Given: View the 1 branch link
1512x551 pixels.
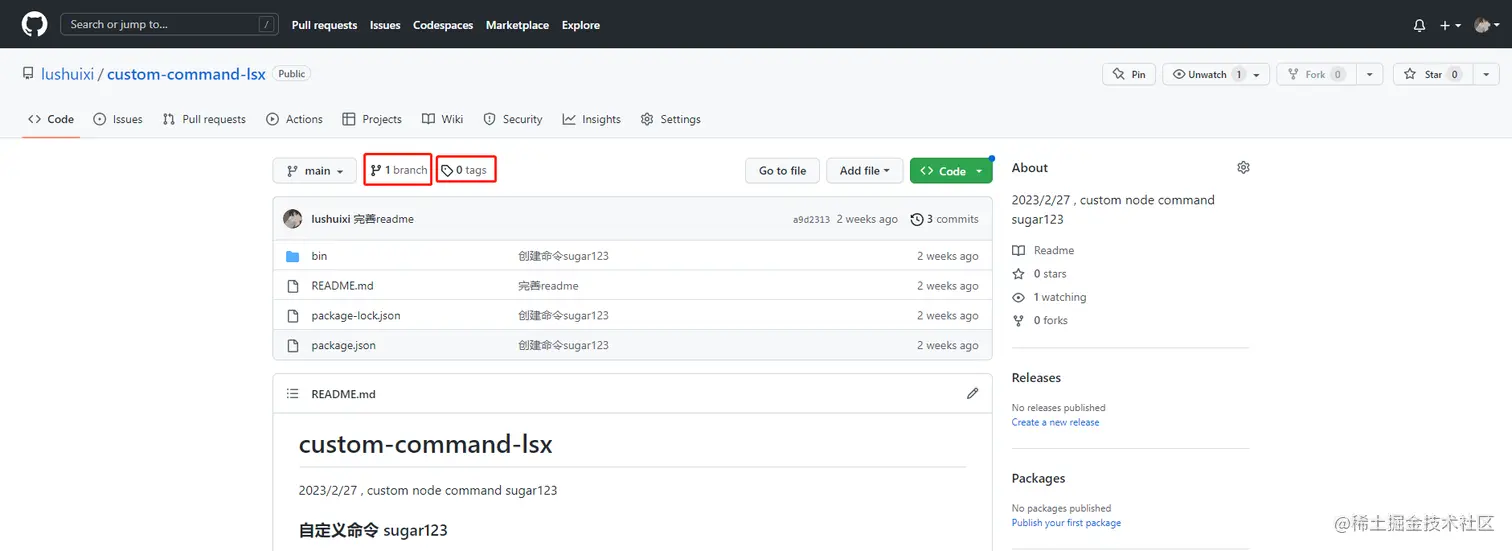Looking at the screenshot, I should (x=398, y=170).
